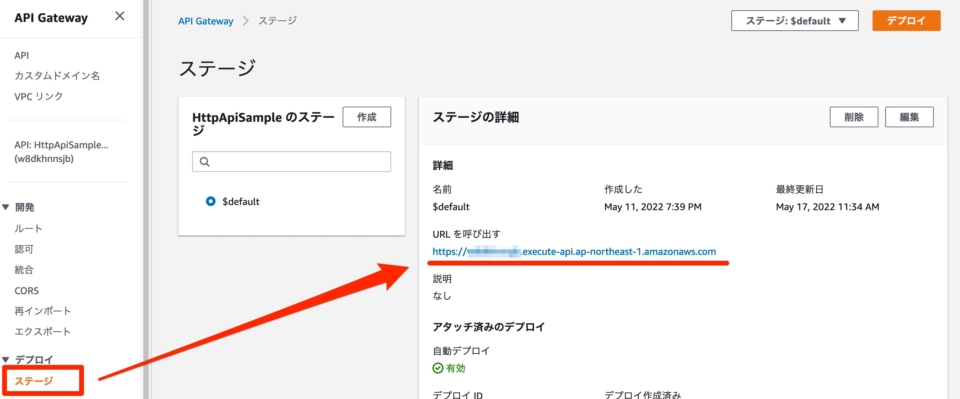Open the ステージ: $default dropdown
Viewport: 960px width, 399px height.
(x=794, y=20)
